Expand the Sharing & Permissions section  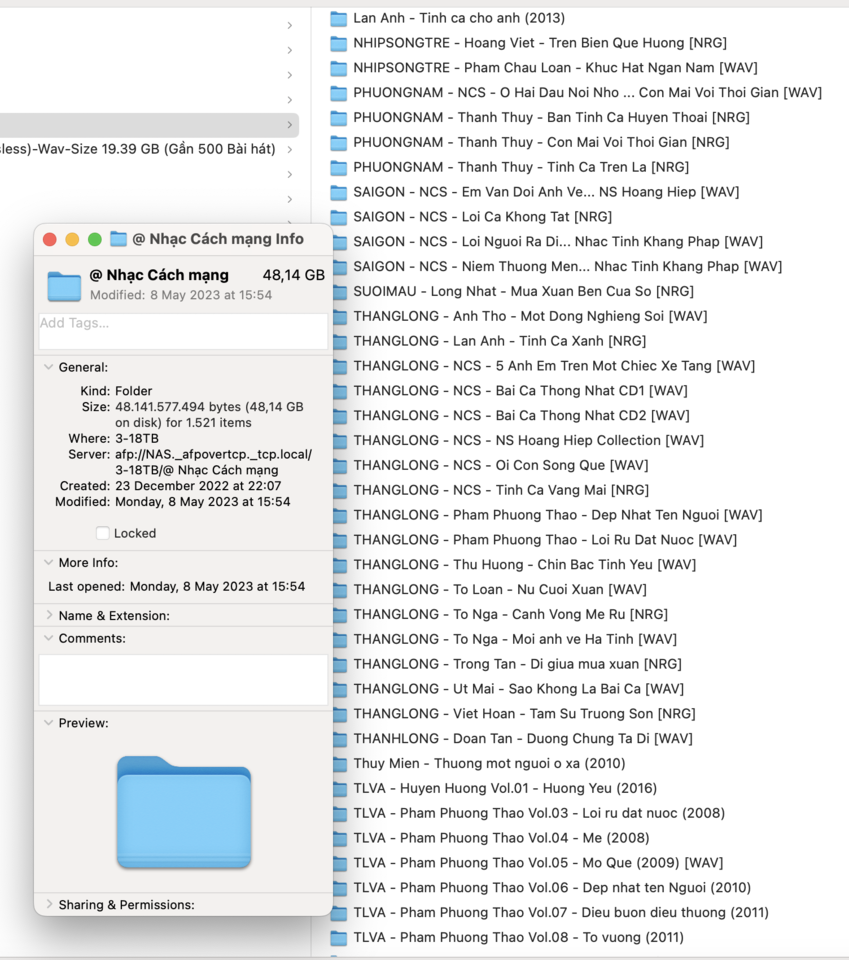(49, 904)
